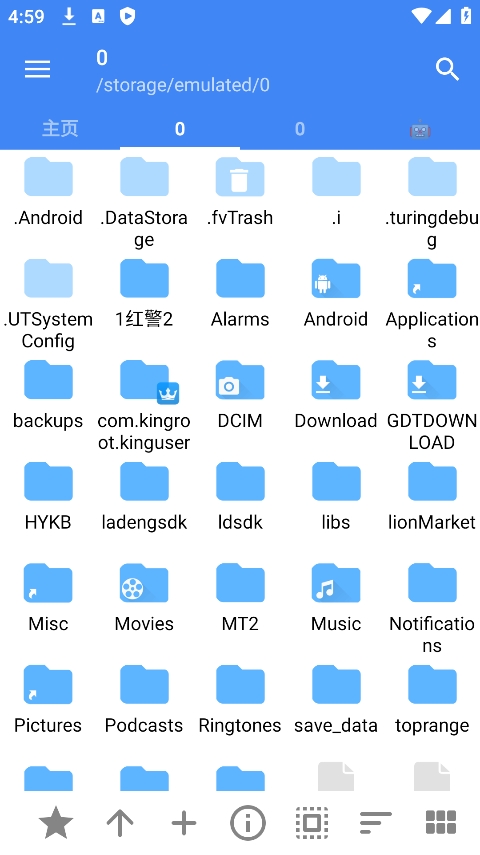This screenshot has height=855, width=480.
Task: Tap the plus icon to create new
Action: pyautogui.click(x=184, y=822)
